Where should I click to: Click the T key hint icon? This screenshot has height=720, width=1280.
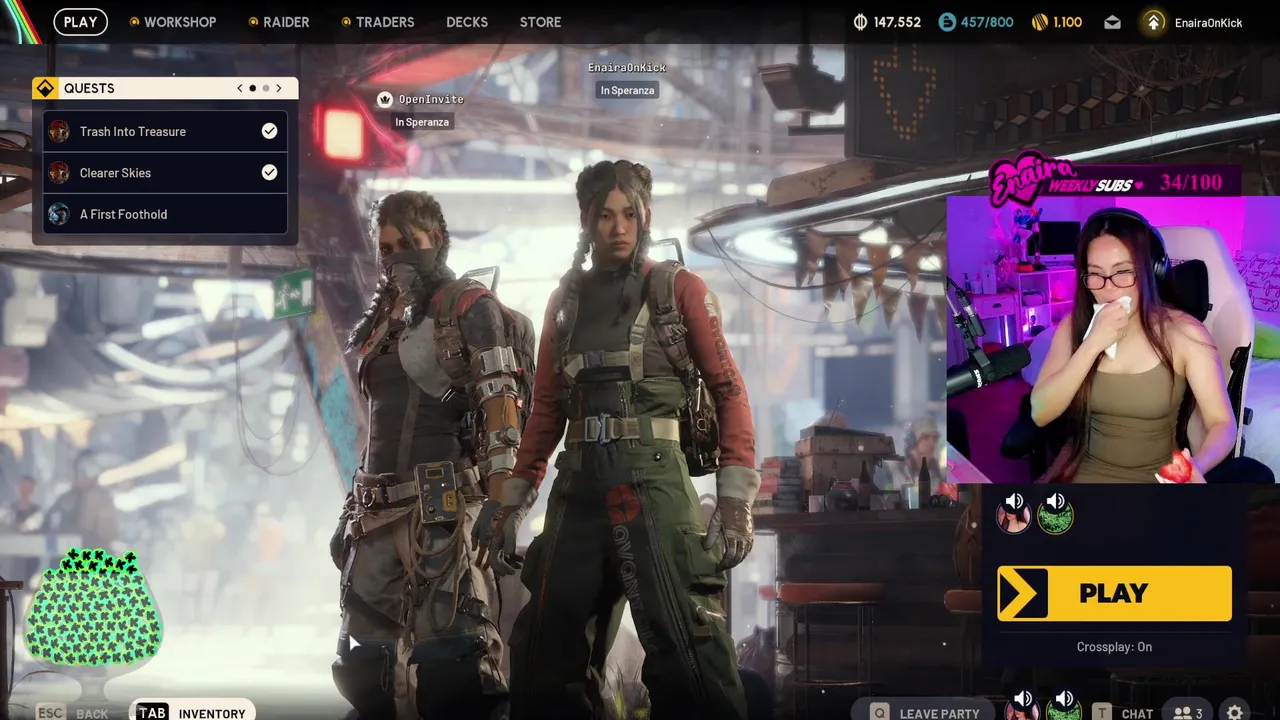pos(1101,713)
